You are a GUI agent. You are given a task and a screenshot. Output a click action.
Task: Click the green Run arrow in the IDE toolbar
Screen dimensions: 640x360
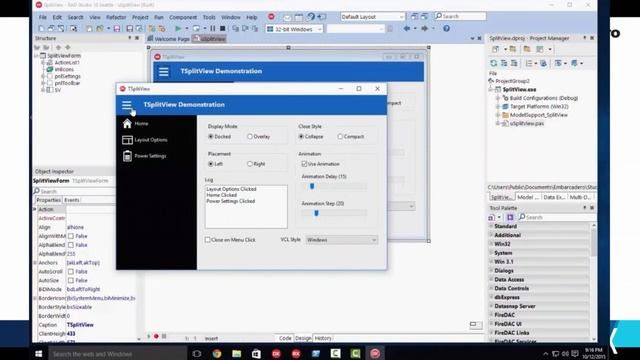click(x=178, y=29)
